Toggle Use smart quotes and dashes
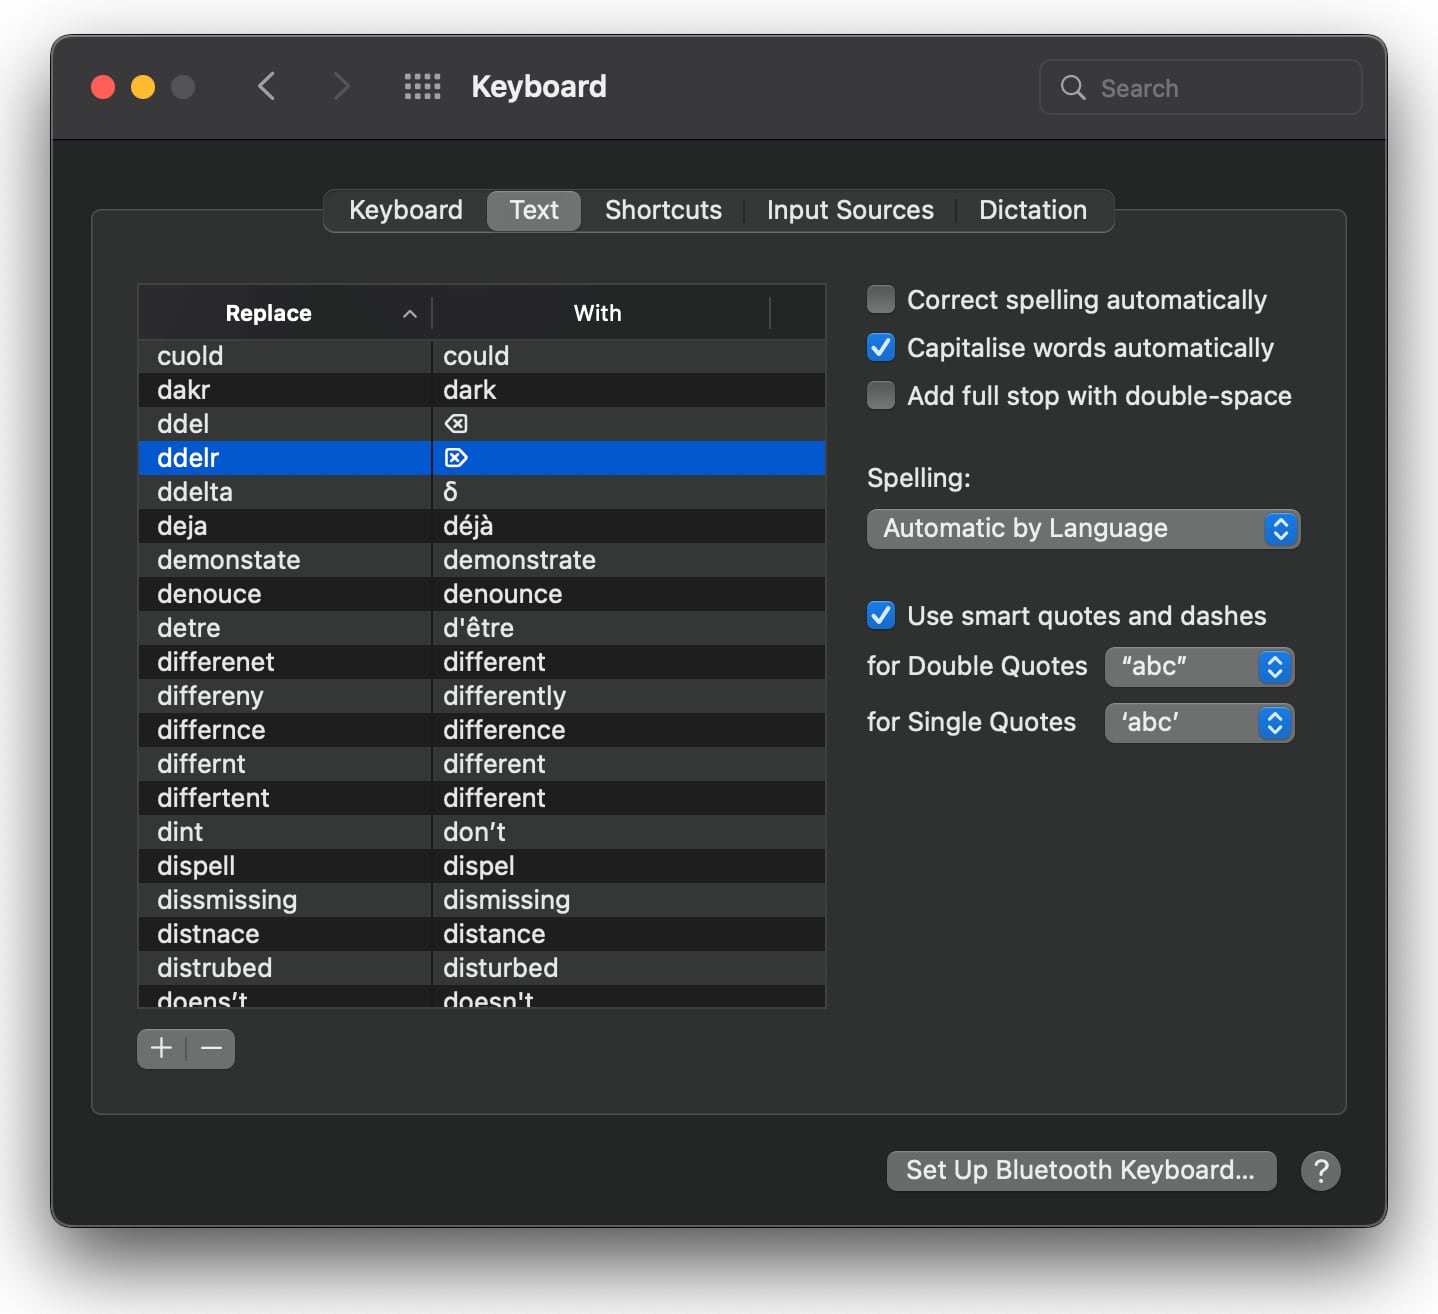Screen dimensions: 1438x1314 881,615
